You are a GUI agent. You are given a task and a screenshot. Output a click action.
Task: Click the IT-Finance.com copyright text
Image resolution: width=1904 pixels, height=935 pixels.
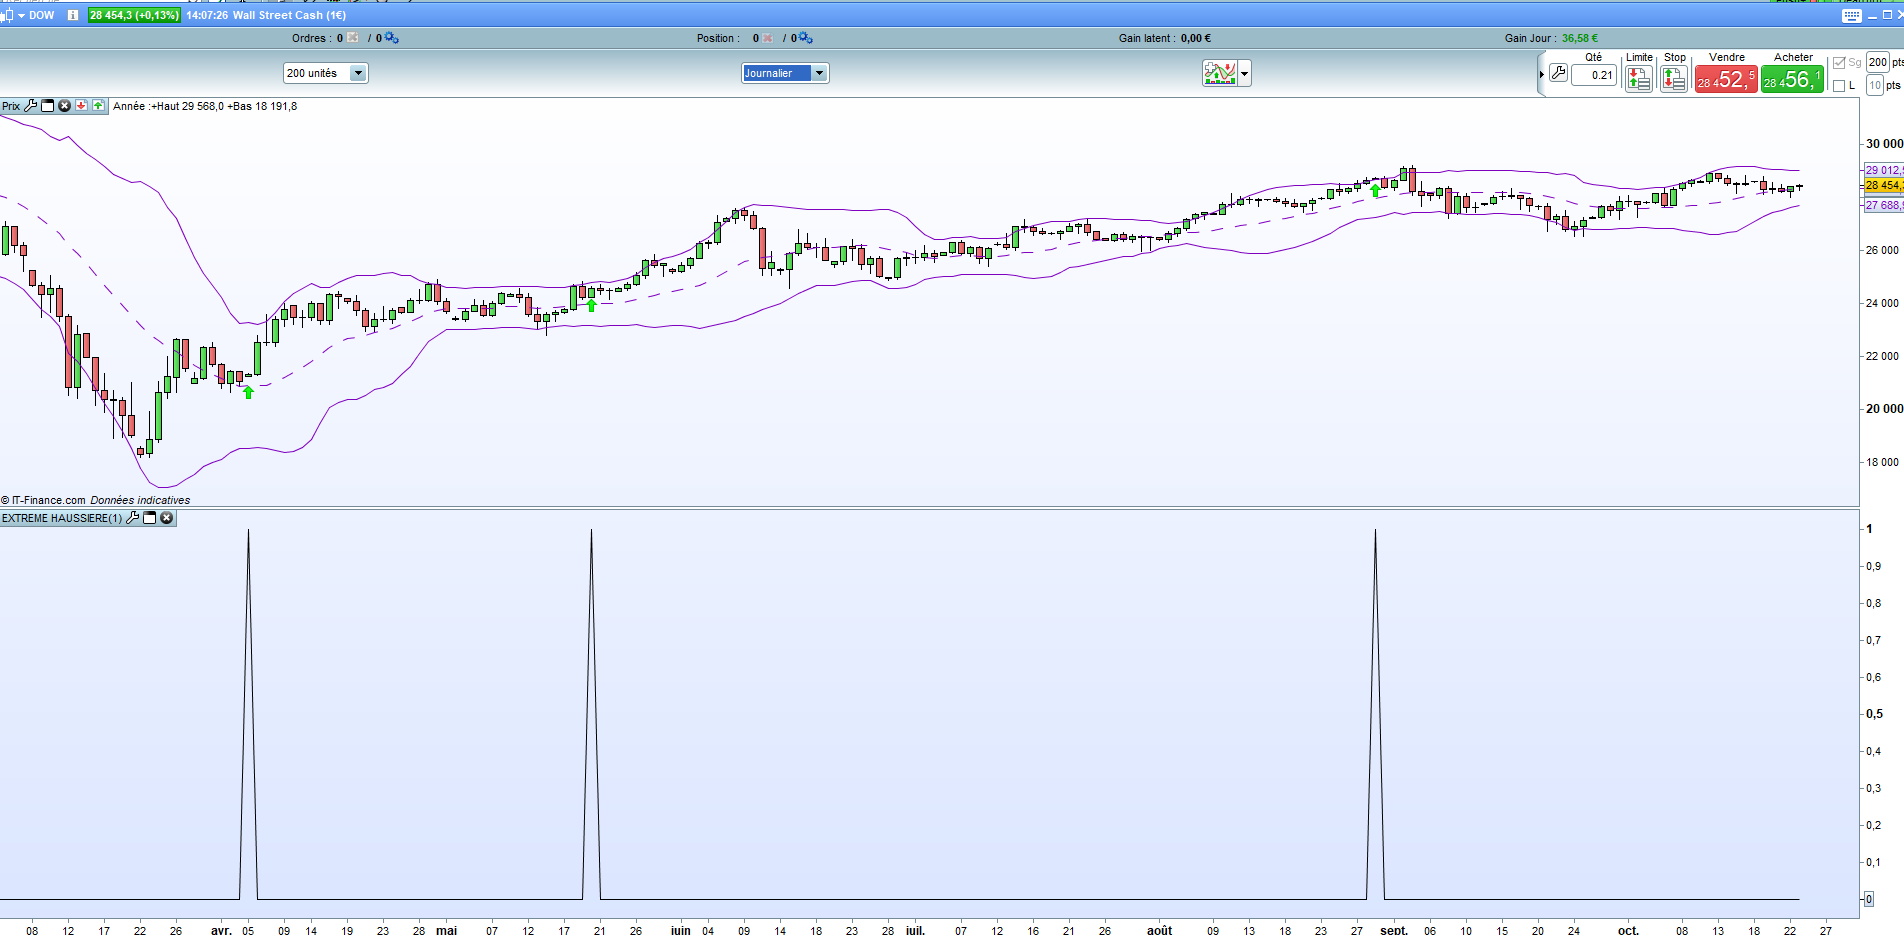[43, 500]
